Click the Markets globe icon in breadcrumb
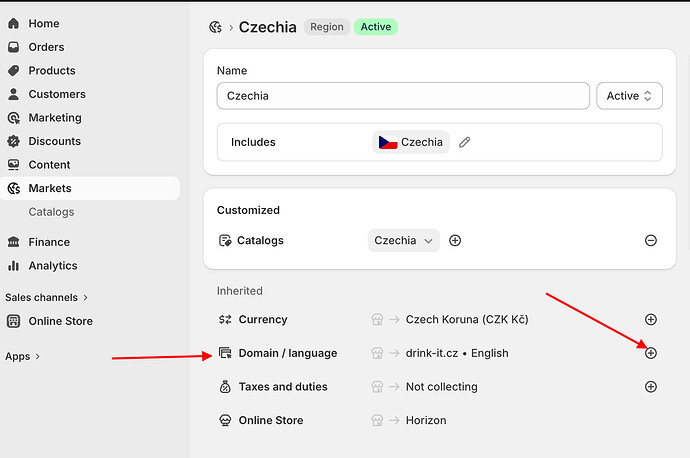This screenshot has height=458, width=690. 215,27
